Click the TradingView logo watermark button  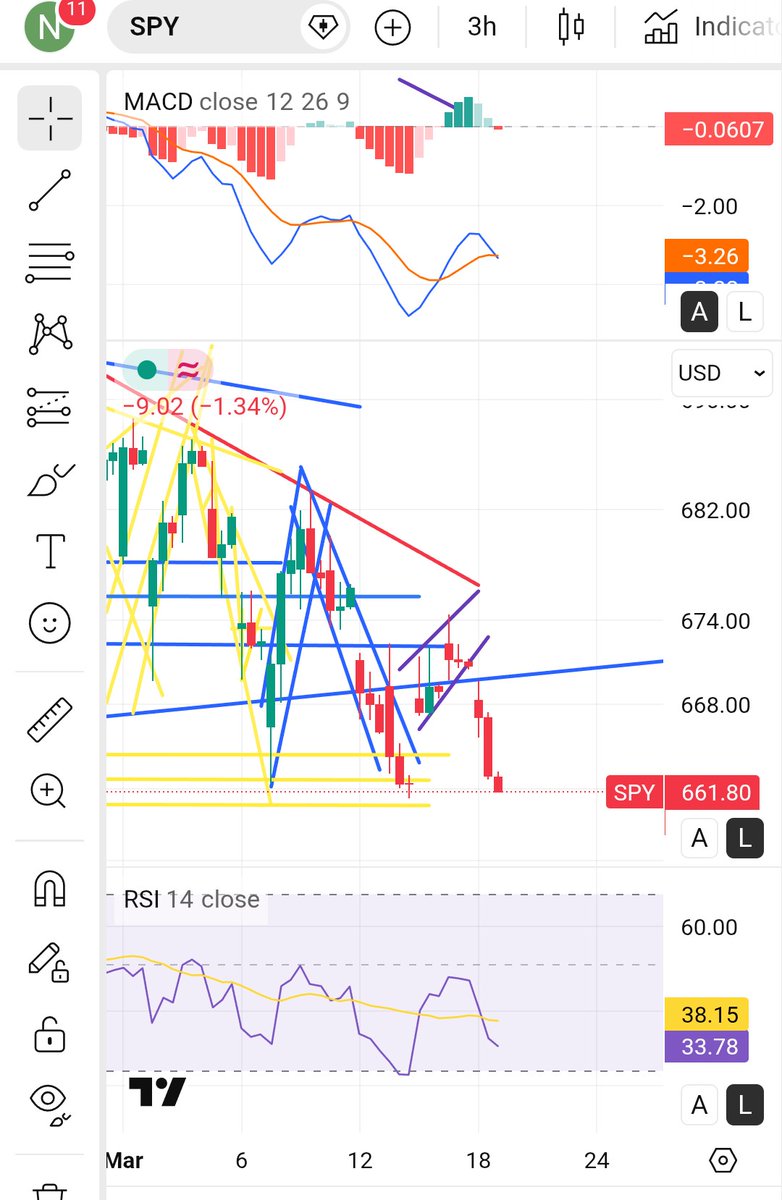pos(157,1092)
